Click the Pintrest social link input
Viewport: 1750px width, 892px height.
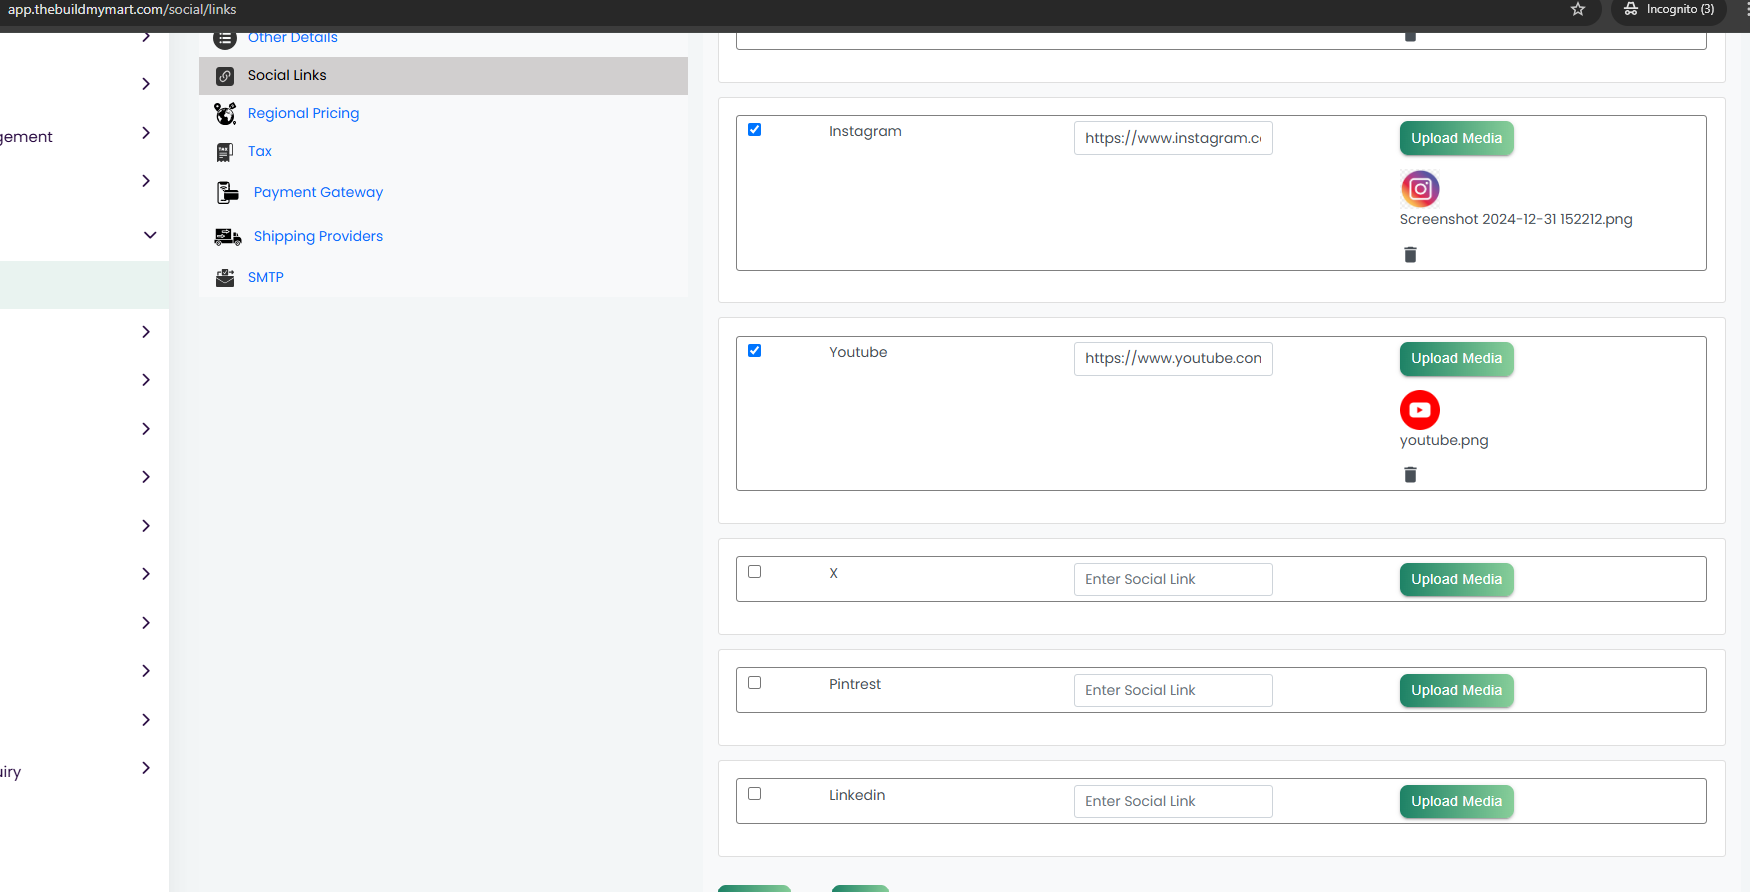click(1173, 691)
